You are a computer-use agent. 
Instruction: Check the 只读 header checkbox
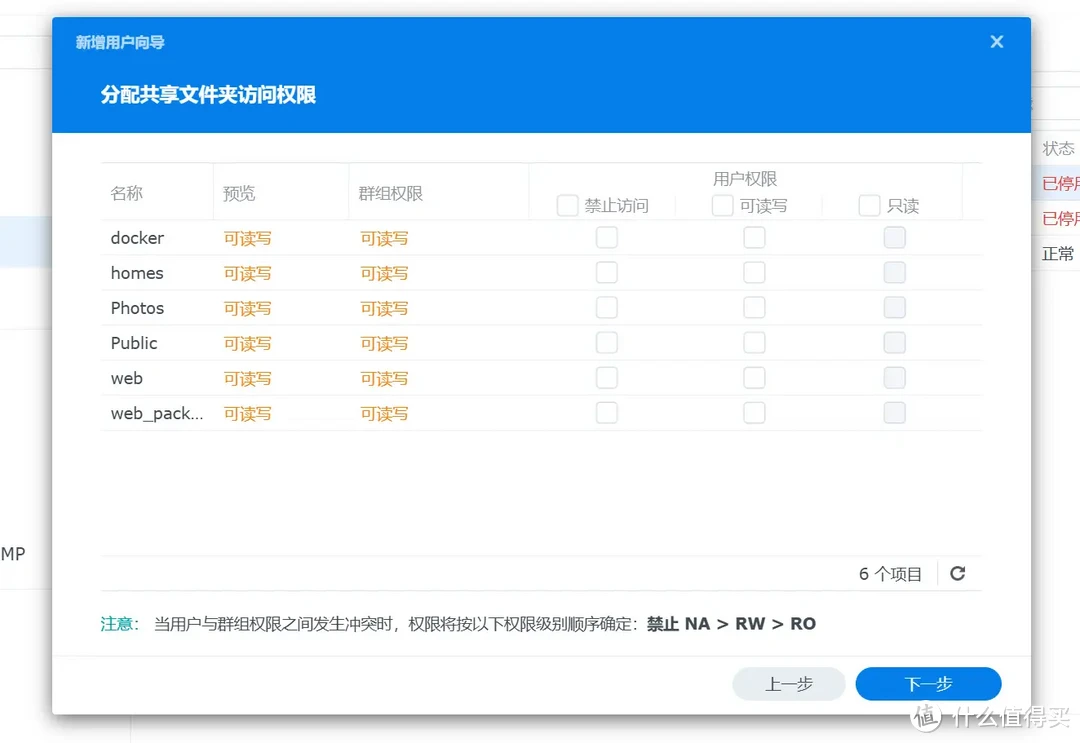pos(868,205)
